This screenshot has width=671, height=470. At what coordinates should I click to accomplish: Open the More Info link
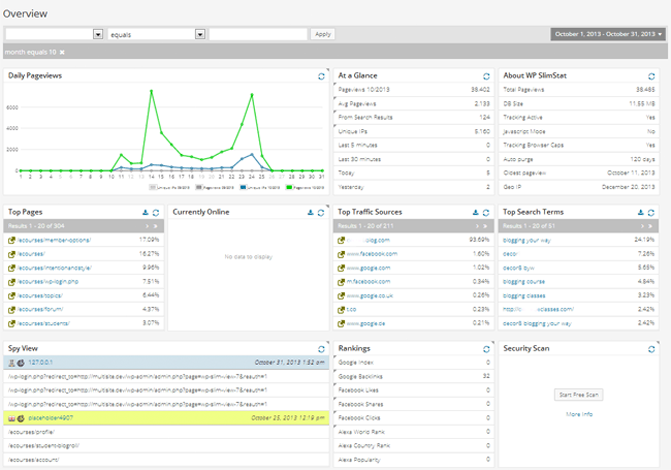click(x=579, y=413)
